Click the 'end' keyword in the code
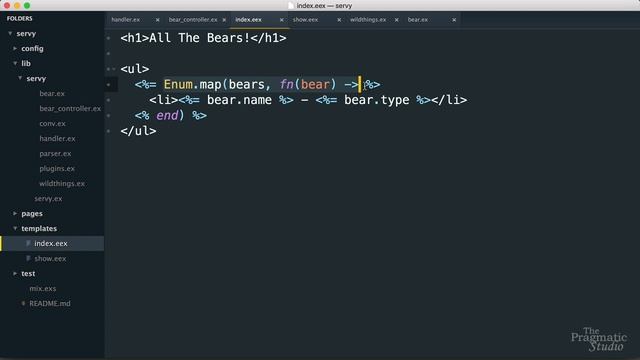This screenshot has height=360, width=640. [167, 116]
